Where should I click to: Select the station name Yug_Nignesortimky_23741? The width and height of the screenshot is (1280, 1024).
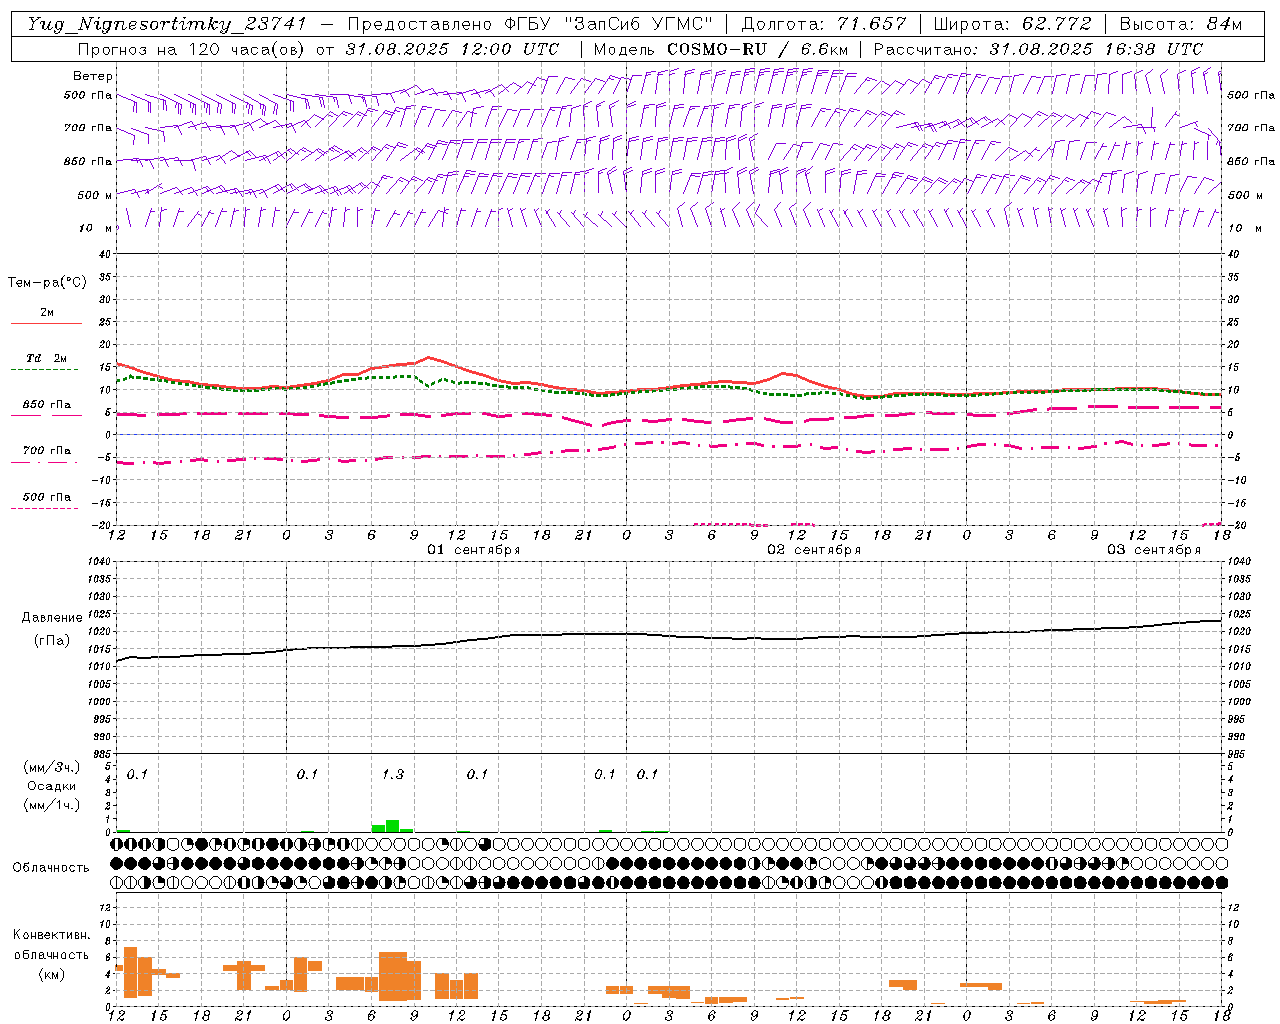click(166, 24)
